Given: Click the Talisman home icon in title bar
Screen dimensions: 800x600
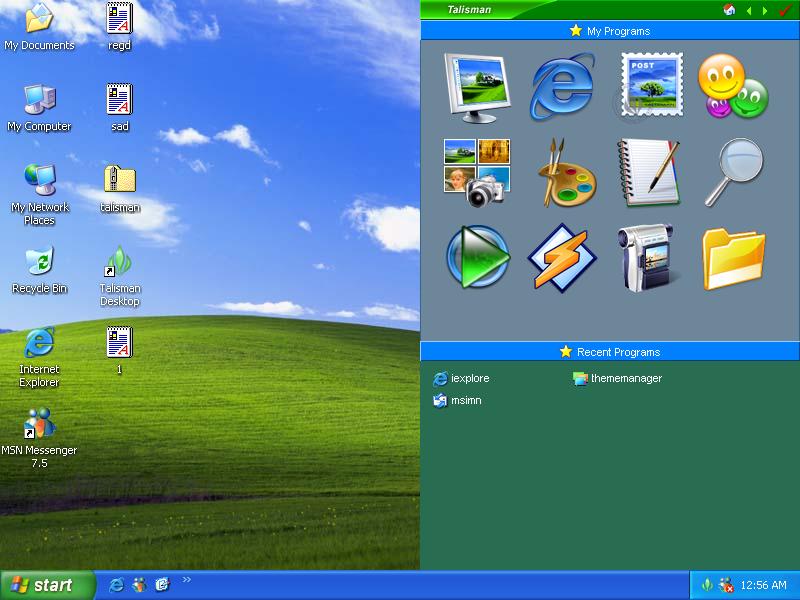Looking at the screenshot, I should 729,10.
